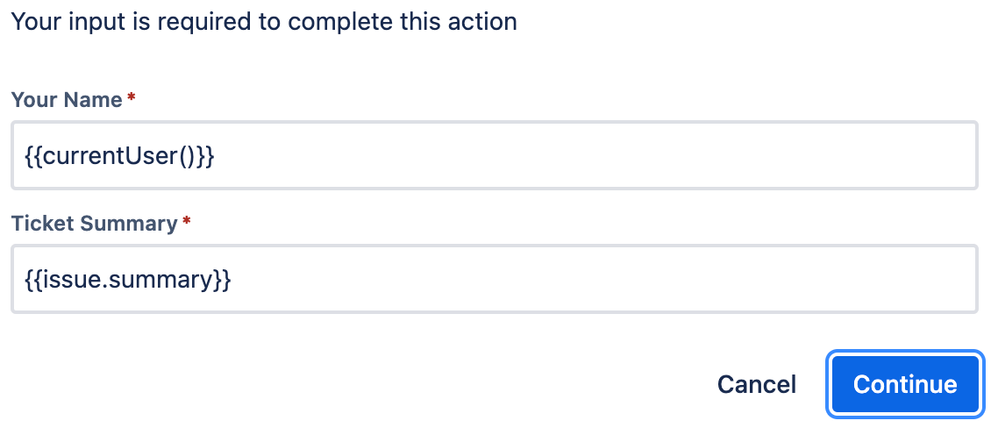Submit the form with the blue Continue button

pyautogui.click(x=905, y=384)
